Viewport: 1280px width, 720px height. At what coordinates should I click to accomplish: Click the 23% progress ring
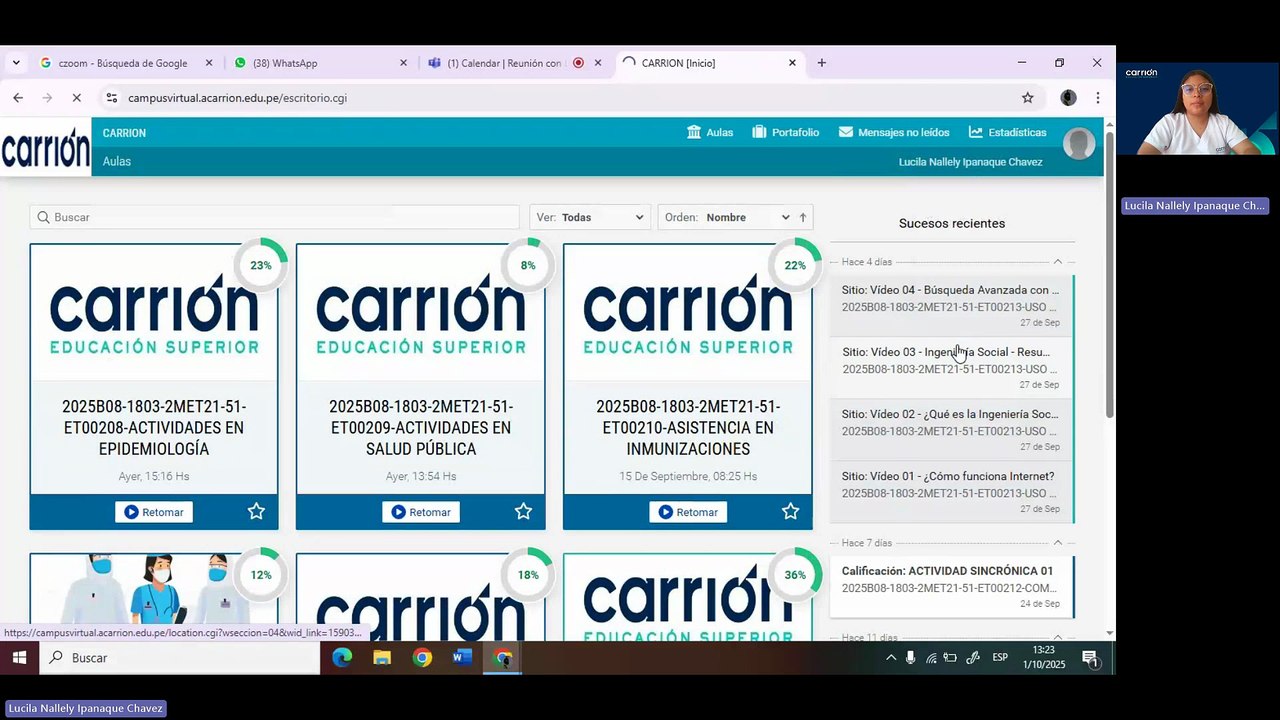(261, 265)
